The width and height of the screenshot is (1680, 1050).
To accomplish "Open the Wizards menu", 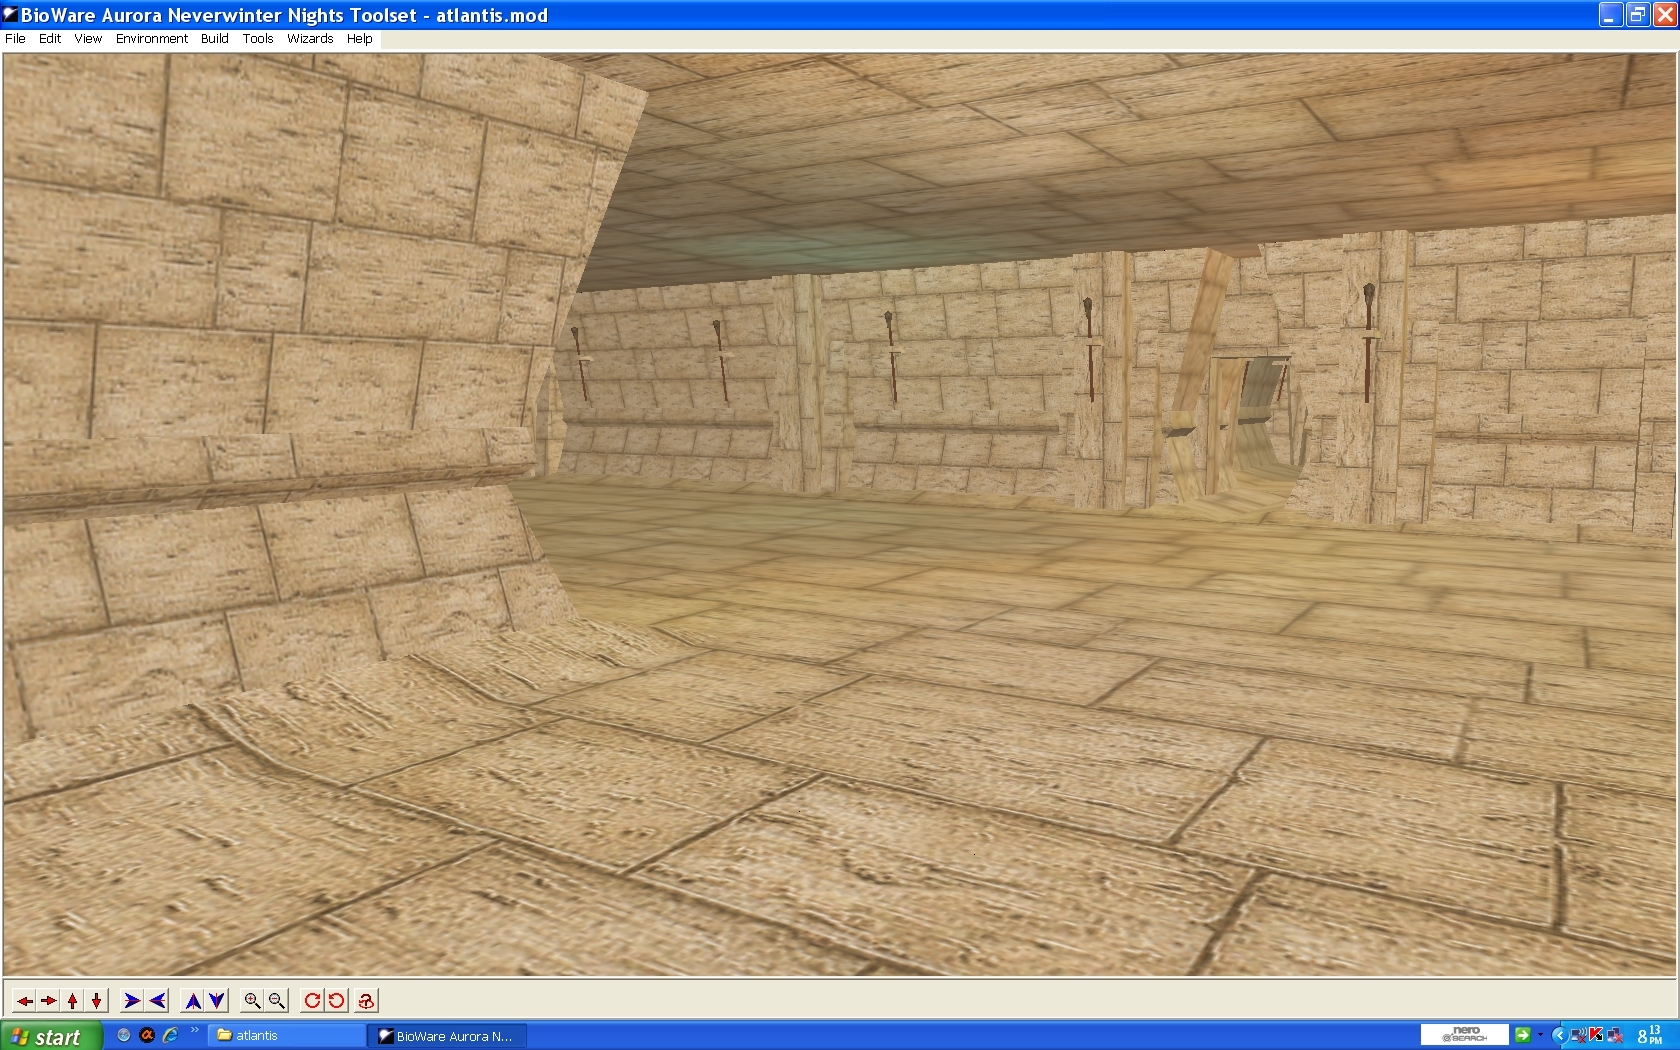I will point(310,39).
